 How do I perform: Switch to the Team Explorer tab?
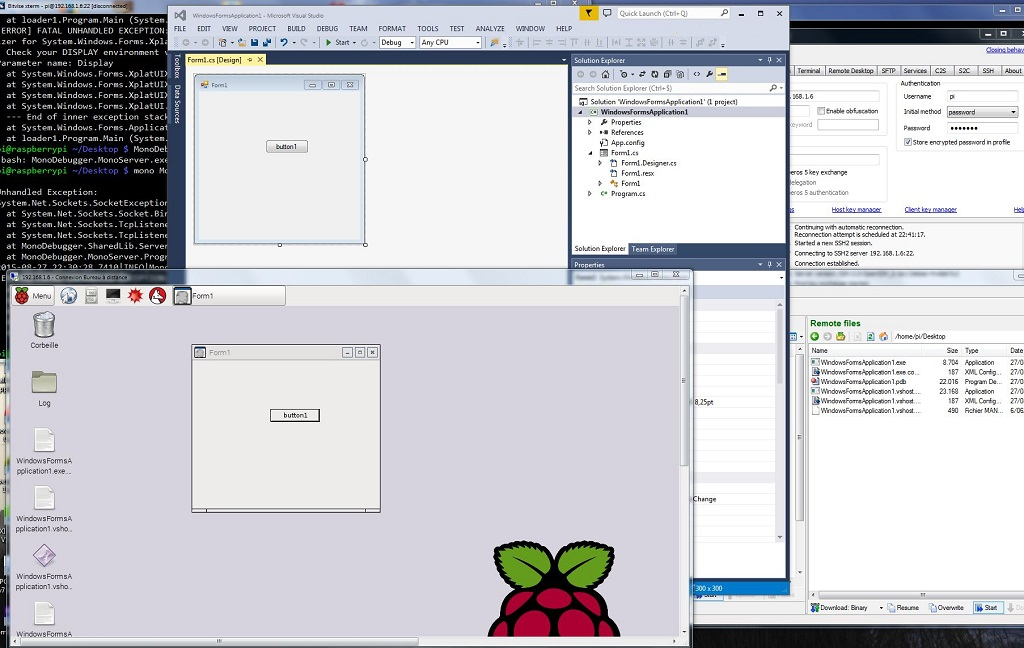click(x=652, y=249)
